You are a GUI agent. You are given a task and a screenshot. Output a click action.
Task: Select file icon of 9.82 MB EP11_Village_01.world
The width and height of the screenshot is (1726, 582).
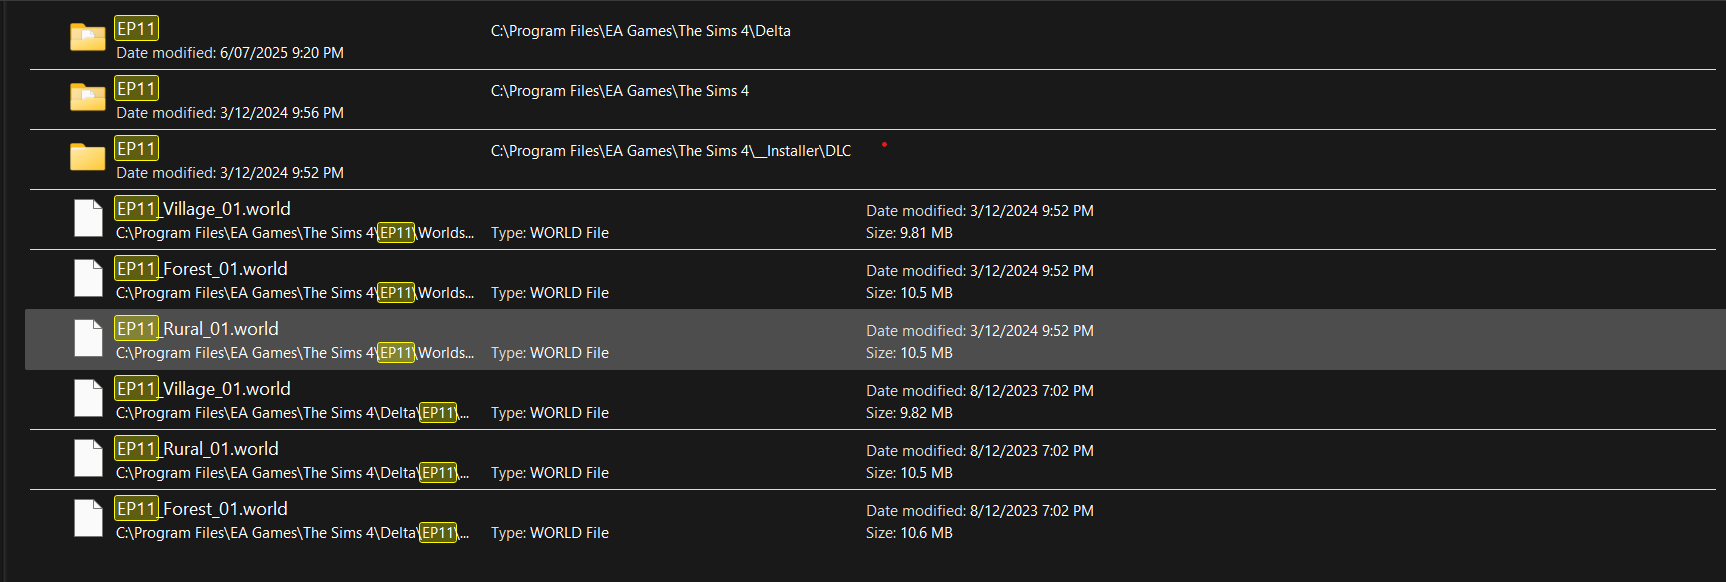[88, 399]
